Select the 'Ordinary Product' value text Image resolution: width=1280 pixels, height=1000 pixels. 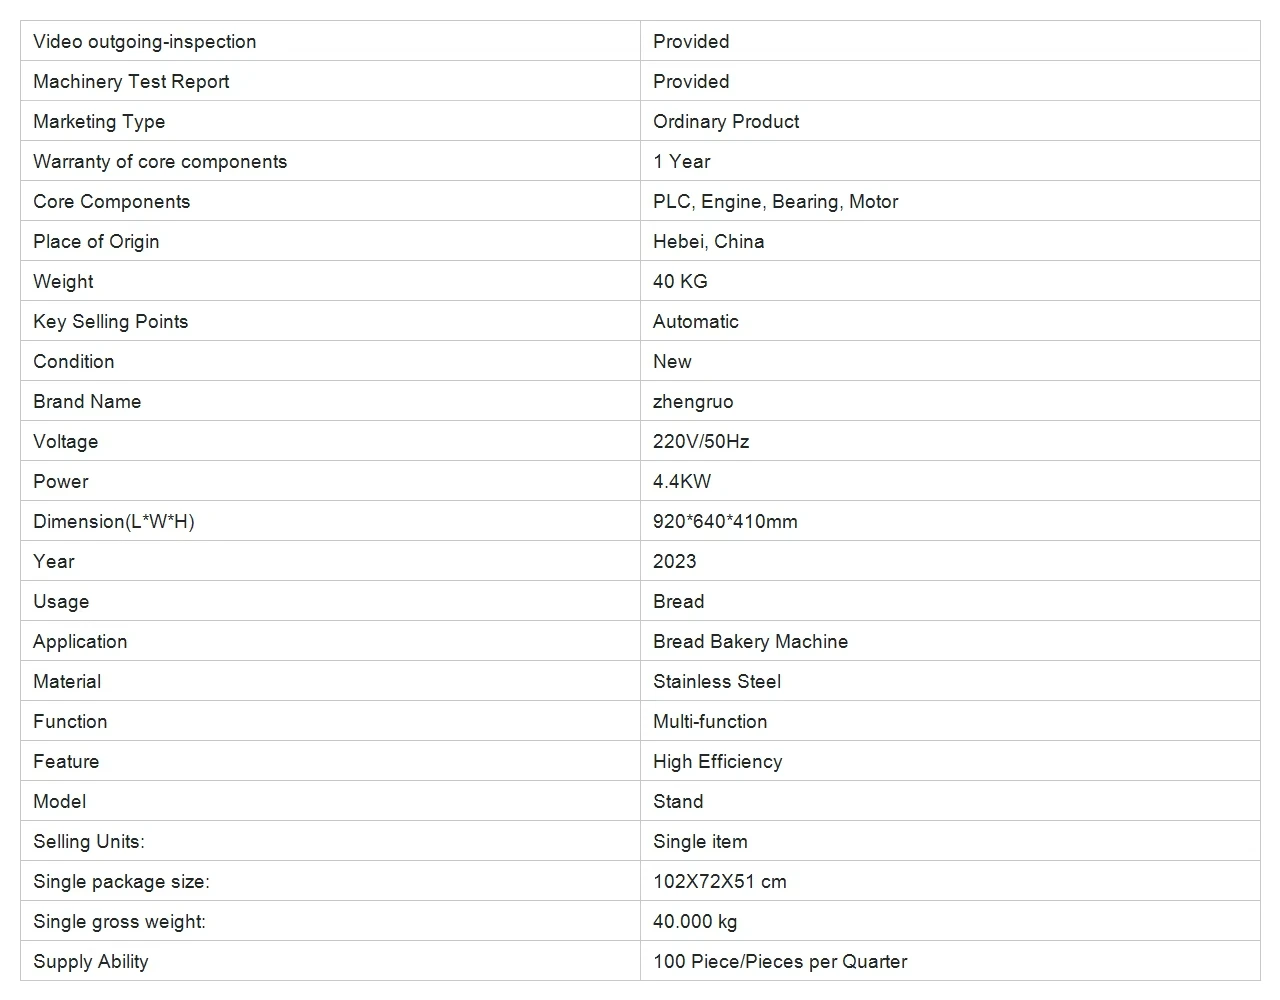point(726,121)
